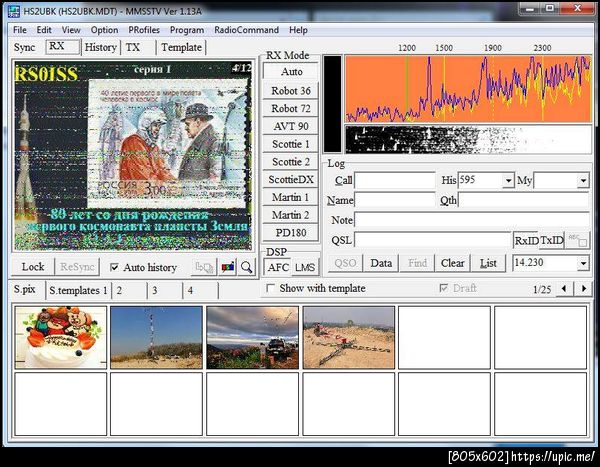Select Robot 36 RX mode
The image size is (600, 467).
291,91
